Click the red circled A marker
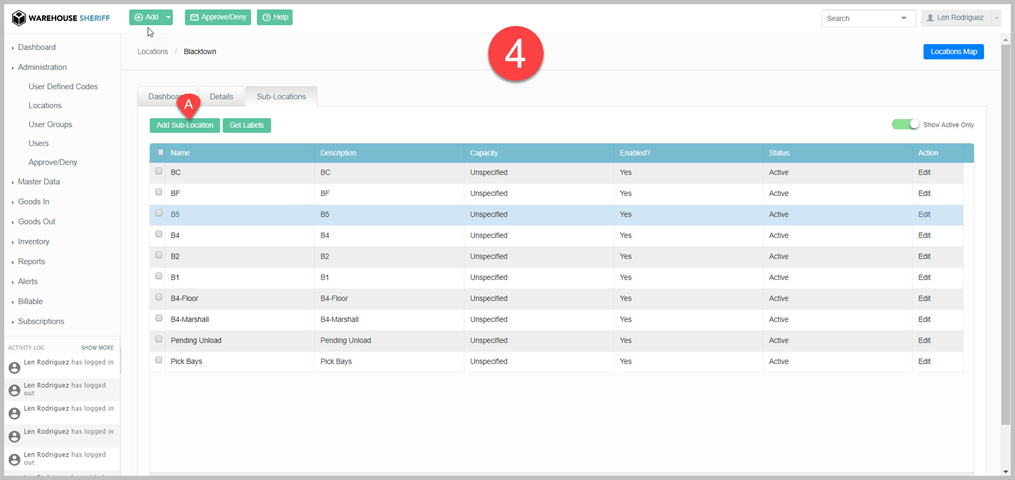This screenshot has height=480, width=1015. (x=185, y=102)
